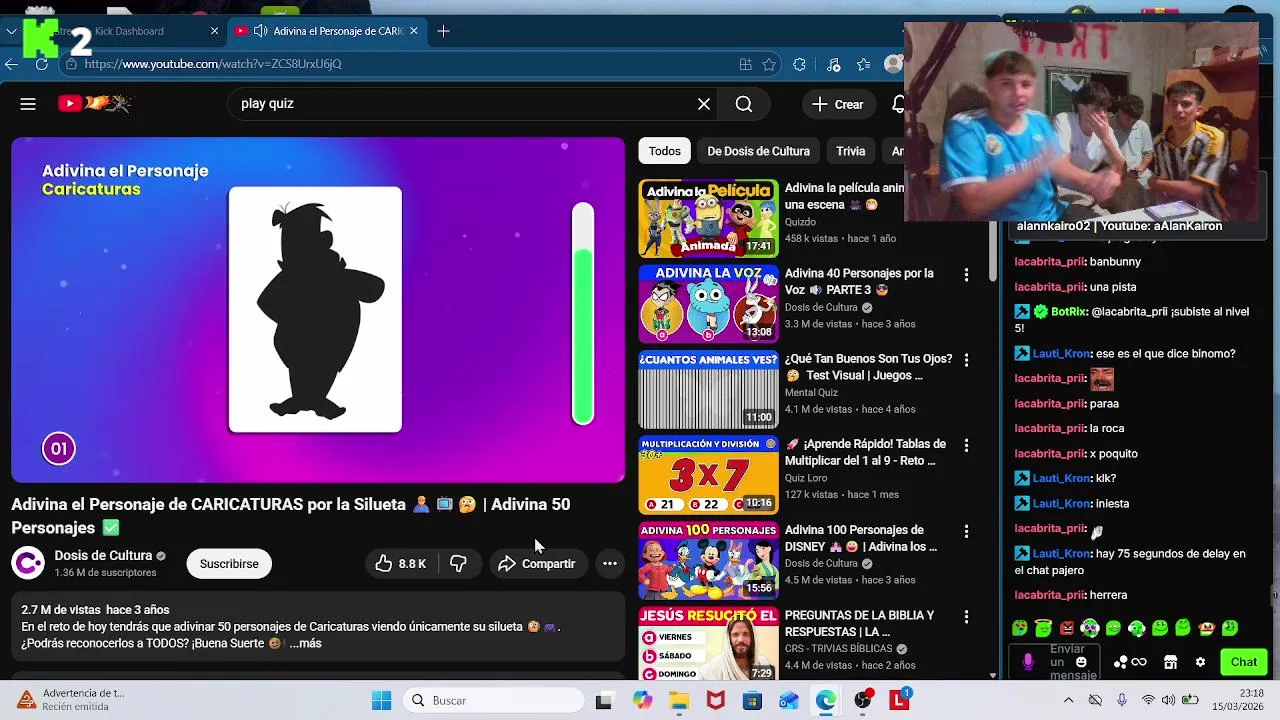Run search with the magnifier button
1280x720 pixels.
click(744, 104)
